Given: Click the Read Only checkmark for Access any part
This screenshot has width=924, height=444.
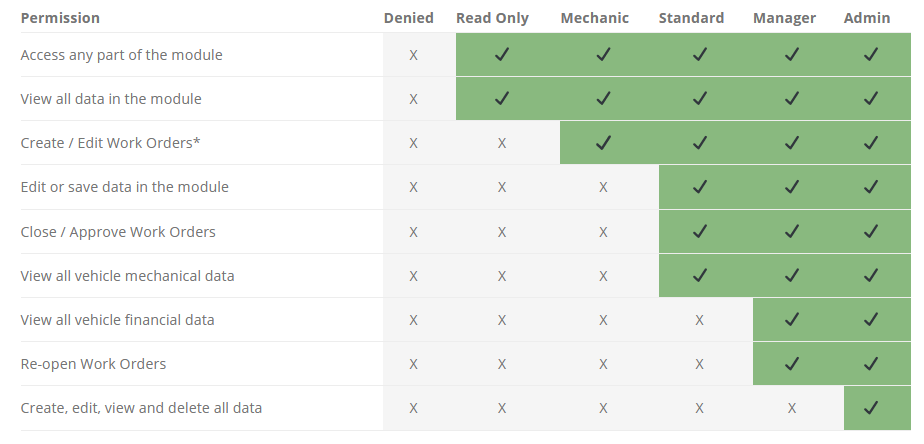Looking at the screenshot, I should click(x=501, y=55).
